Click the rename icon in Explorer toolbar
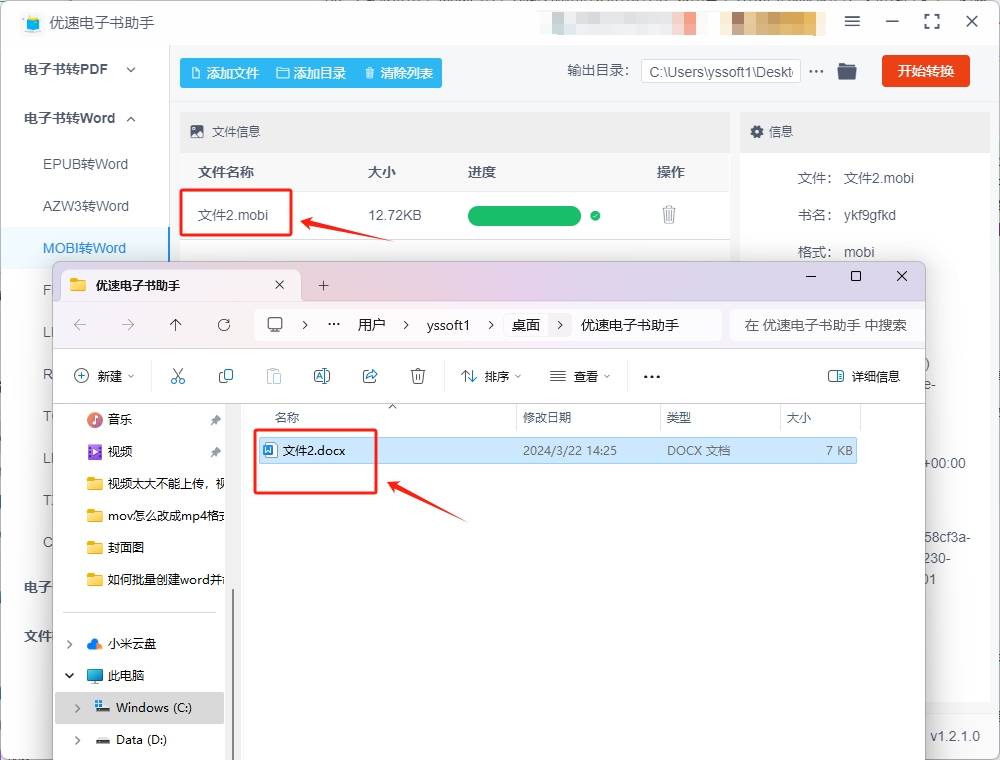 [x=322, y=376]
